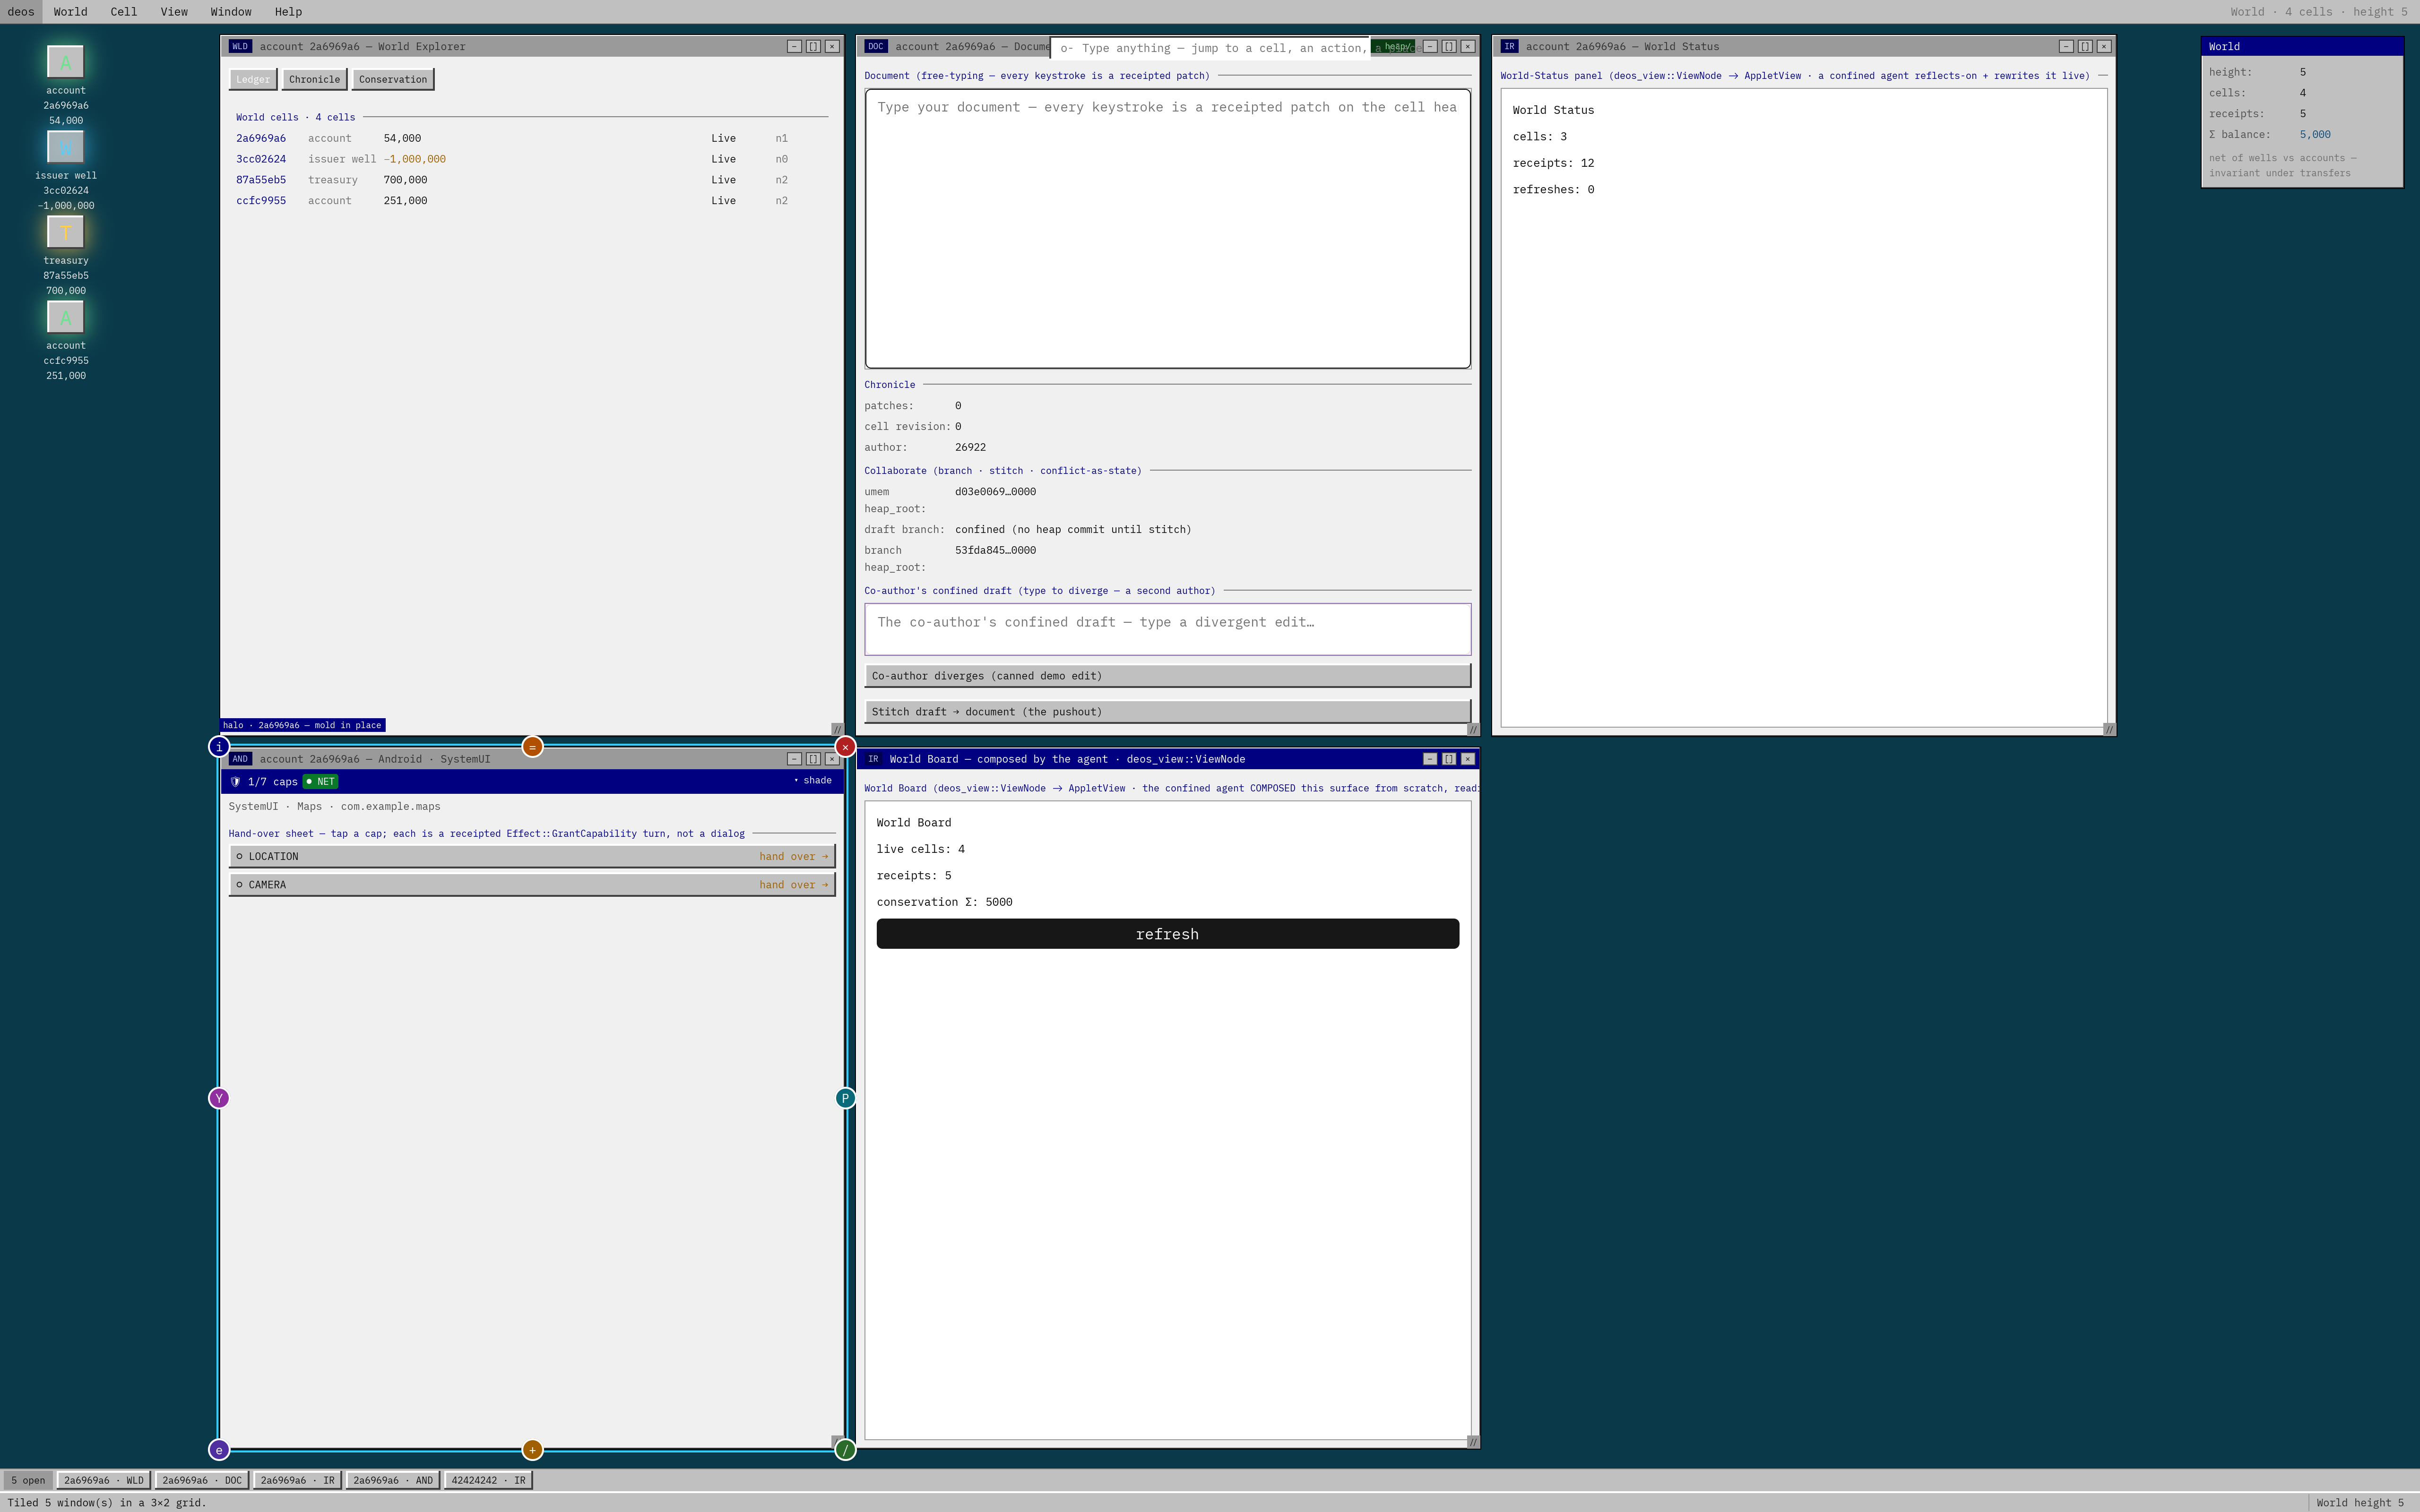Hand over the CAMERA capability
This screenshot has width=2420, height=1512.
point(793,885)
